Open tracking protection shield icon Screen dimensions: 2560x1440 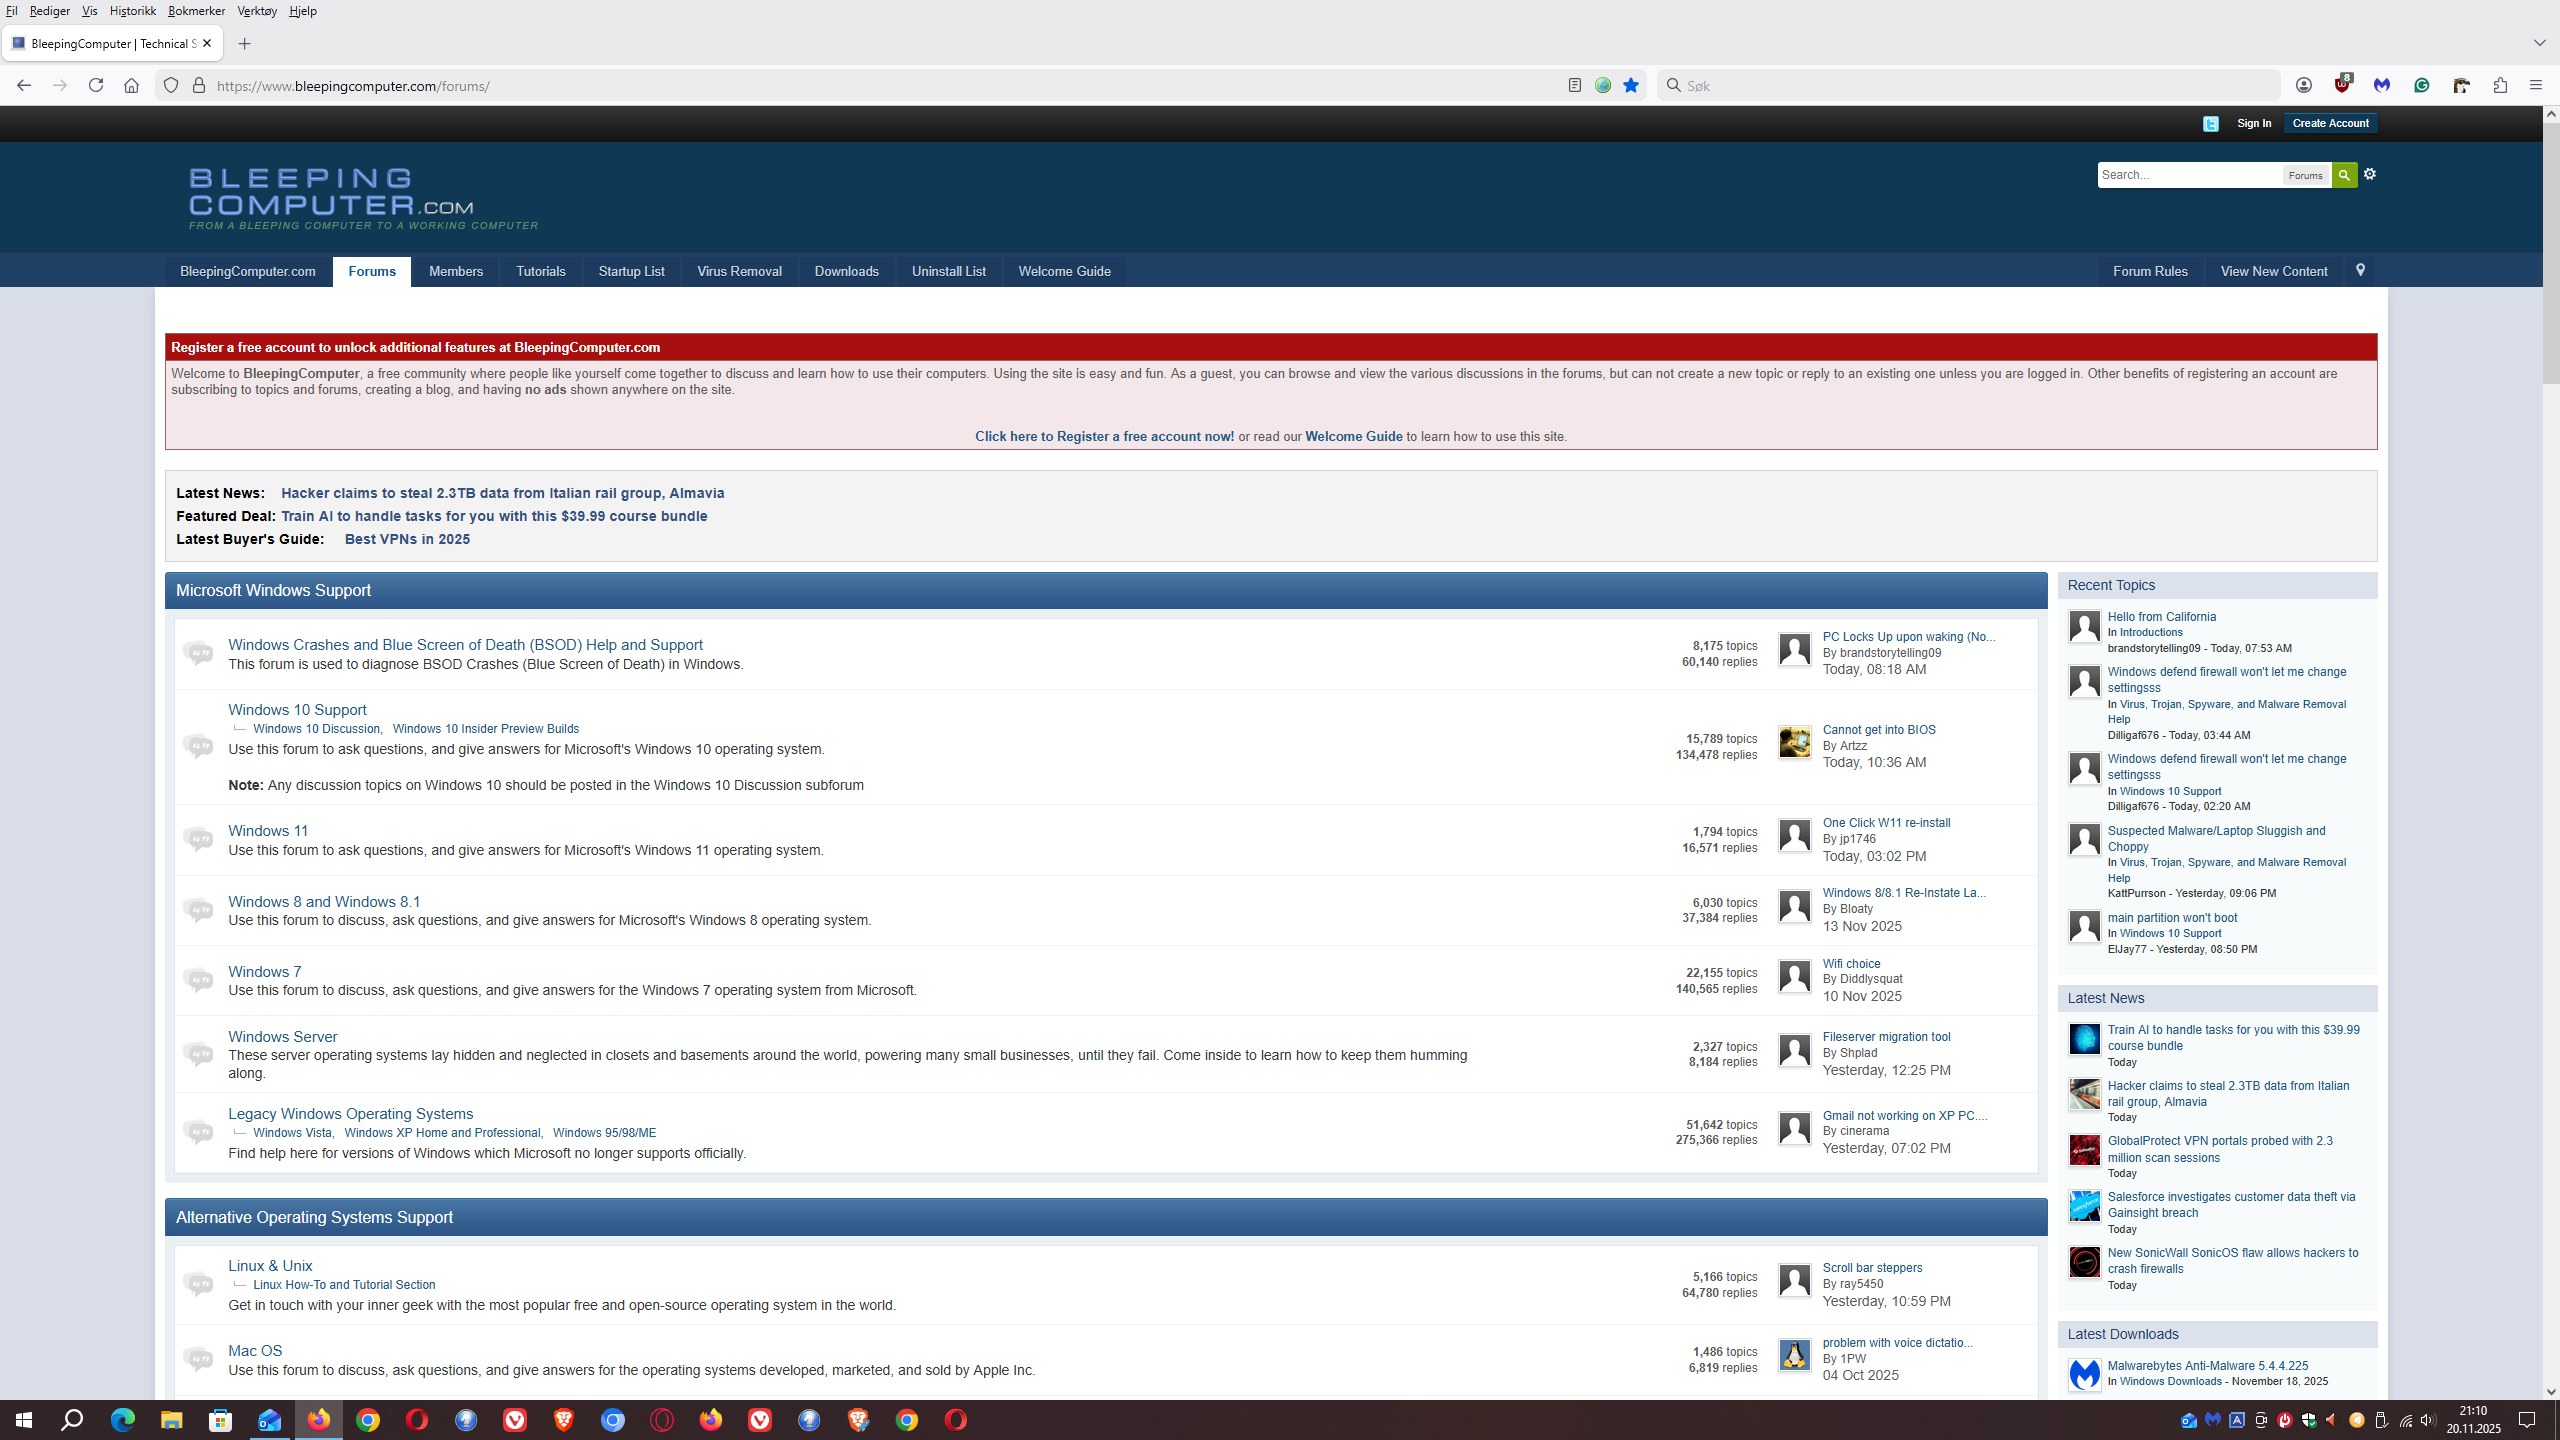171,86
